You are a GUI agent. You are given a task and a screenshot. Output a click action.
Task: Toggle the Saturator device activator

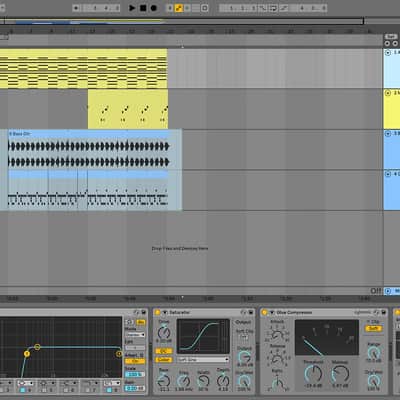click(158, 312)
